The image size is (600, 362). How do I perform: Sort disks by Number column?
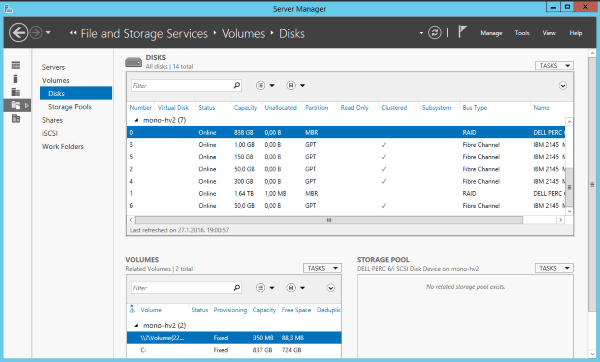pos(140,108)
